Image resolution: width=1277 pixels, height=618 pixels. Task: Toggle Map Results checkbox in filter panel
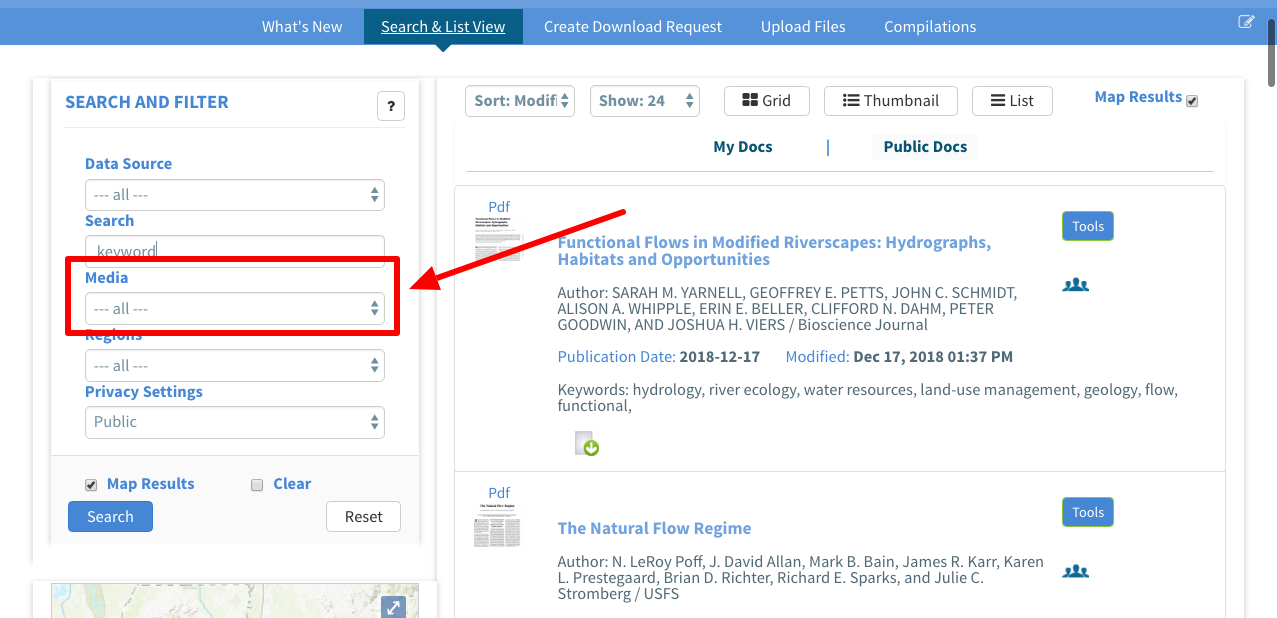[92, 485]
